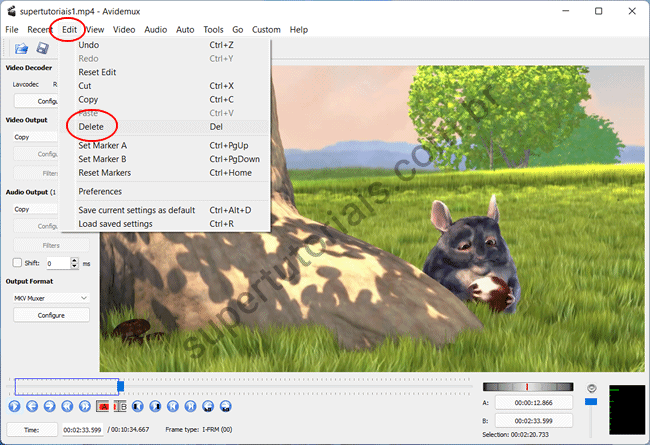Screen dimensions: 650x445
Task: Increase the Shift value with spinner arrow
Action: [x=76, y=260]
